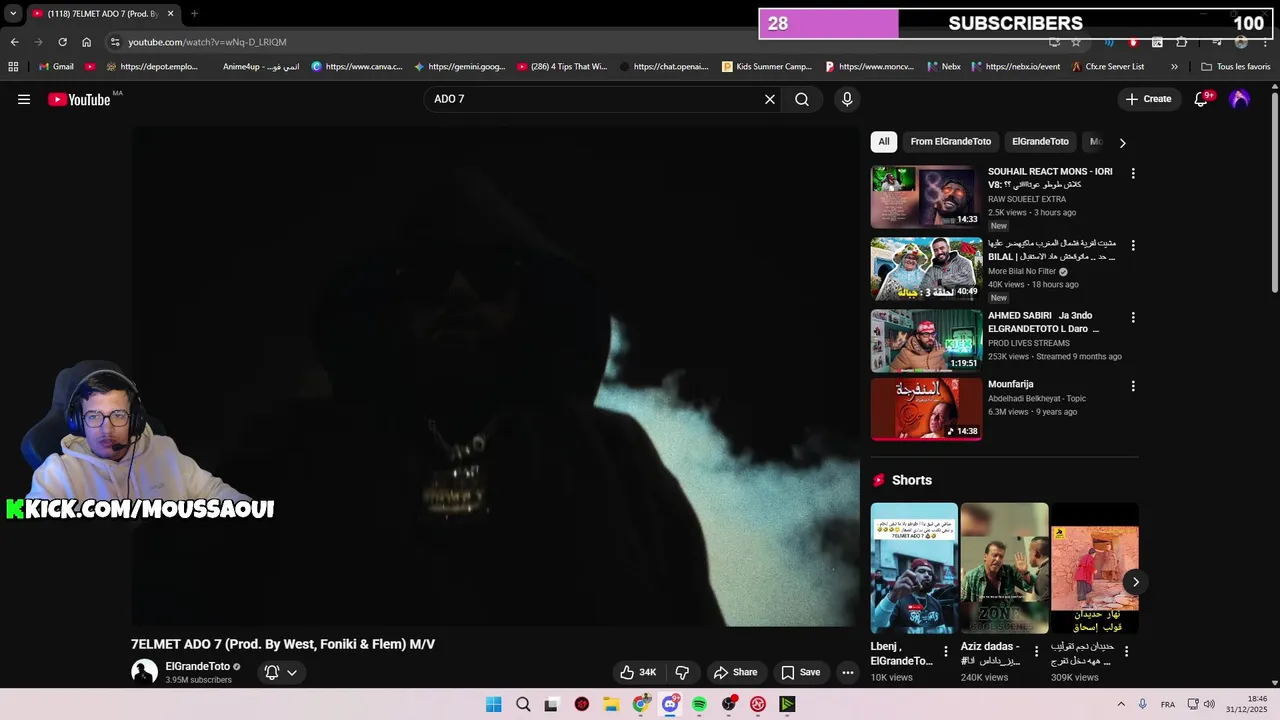This screenshot has height=720, width=1280.
Task: Bookmark this page with the star icon
Action: click(x=1076, y=42)
